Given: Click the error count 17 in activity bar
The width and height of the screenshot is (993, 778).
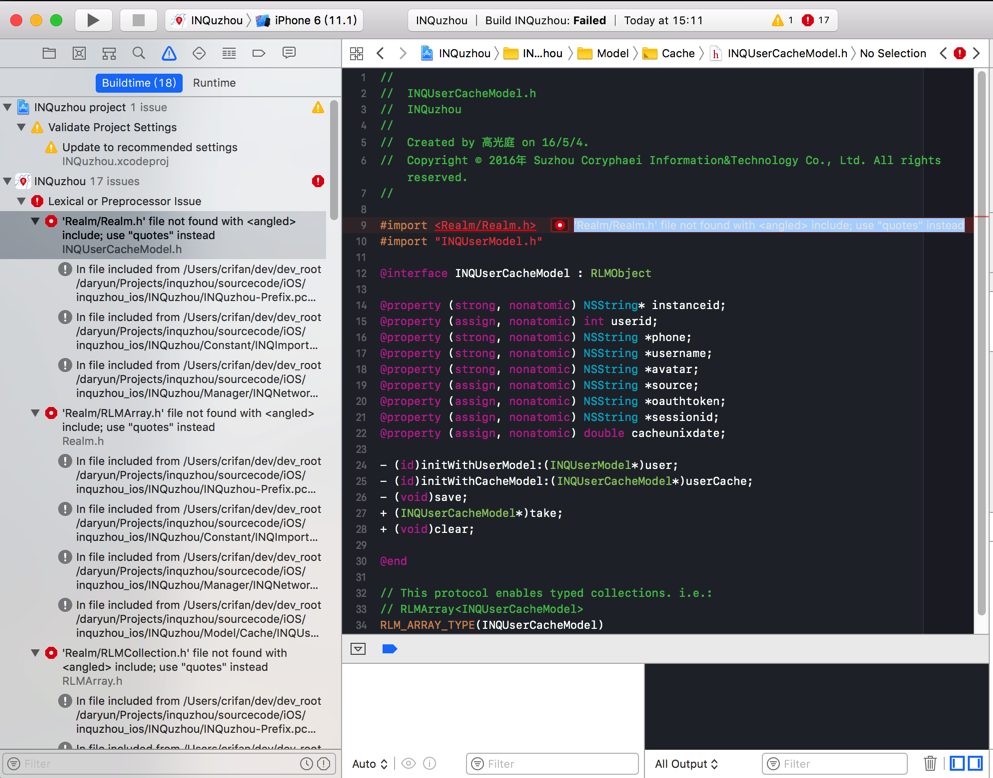Looking at the screenshot, I should (816, 20).
